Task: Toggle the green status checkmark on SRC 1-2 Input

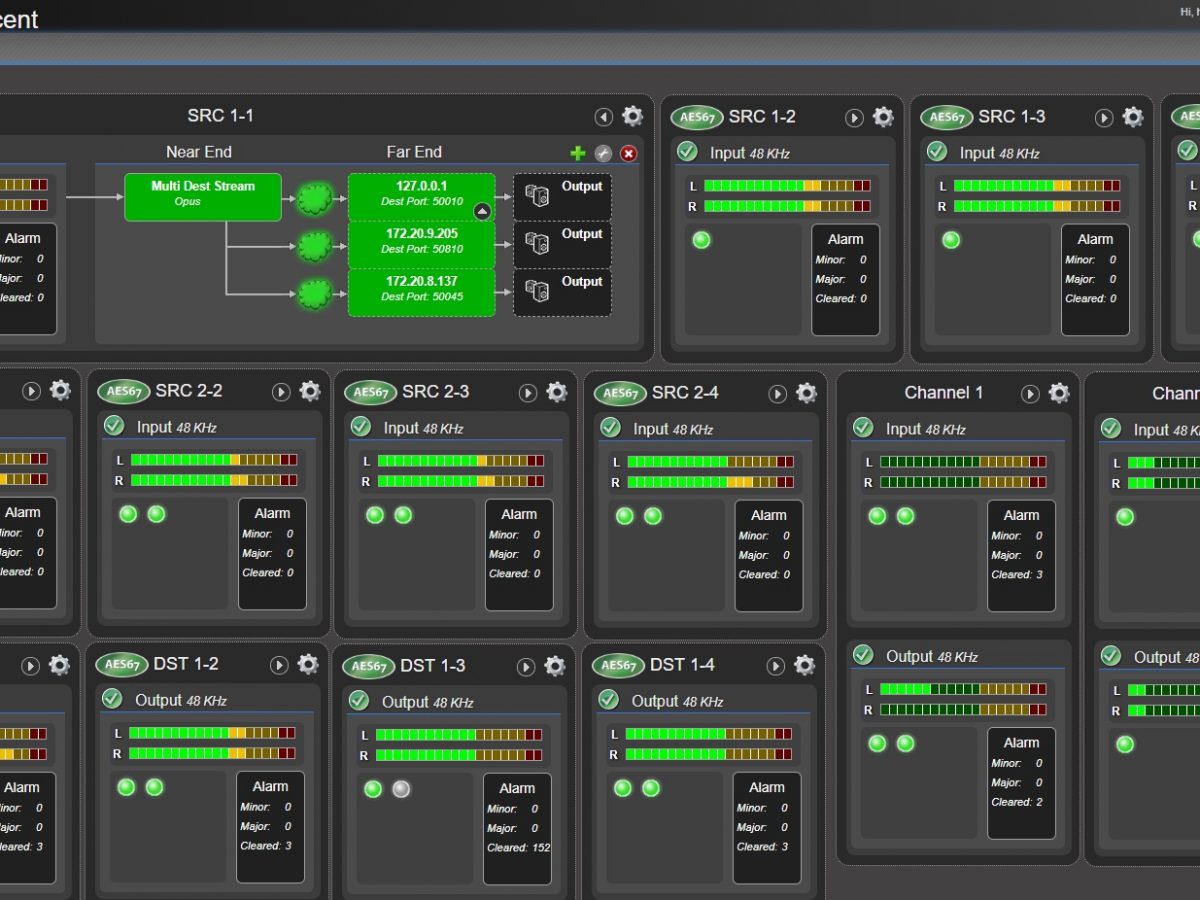Action: (686, 152)
